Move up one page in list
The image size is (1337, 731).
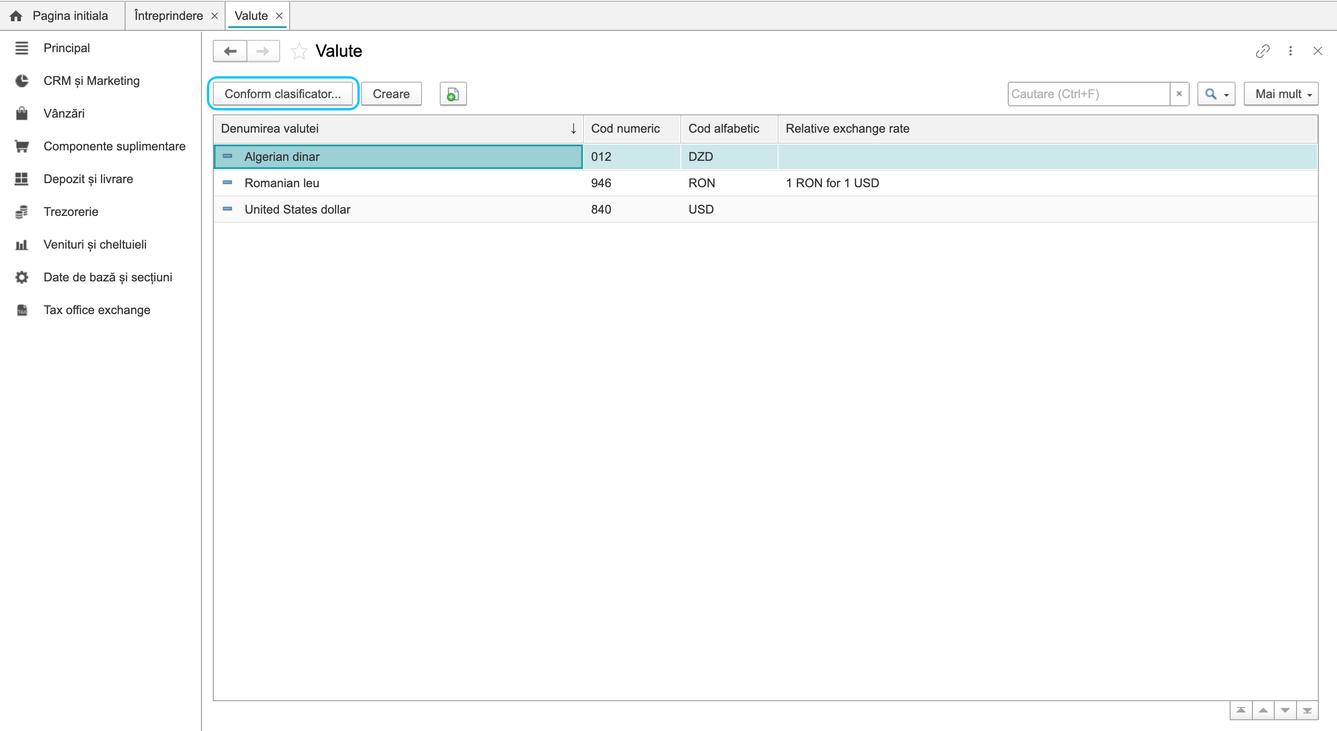click(x=1263, y=710)
